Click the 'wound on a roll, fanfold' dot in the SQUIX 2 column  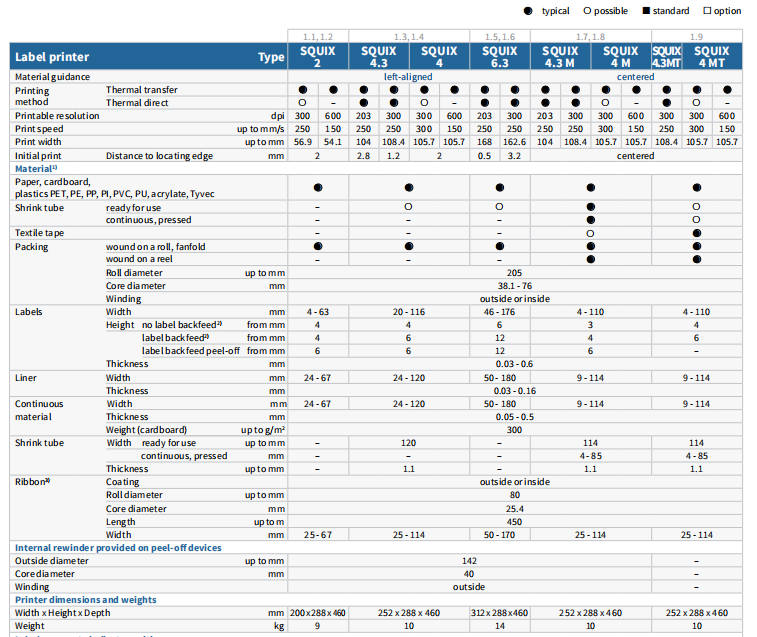318,246
